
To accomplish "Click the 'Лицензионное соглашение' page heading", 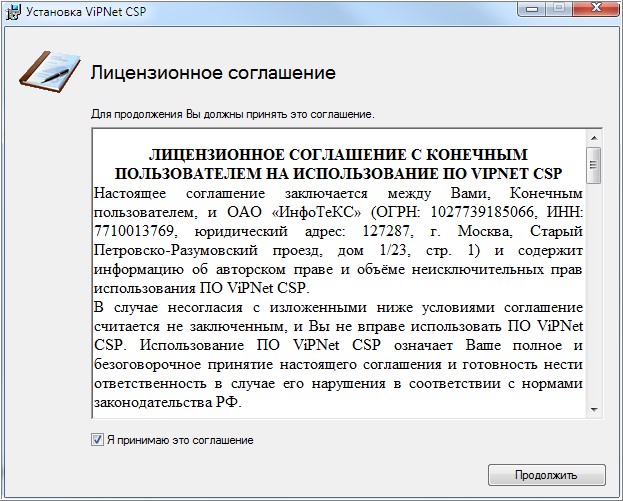I will (212, 73).
